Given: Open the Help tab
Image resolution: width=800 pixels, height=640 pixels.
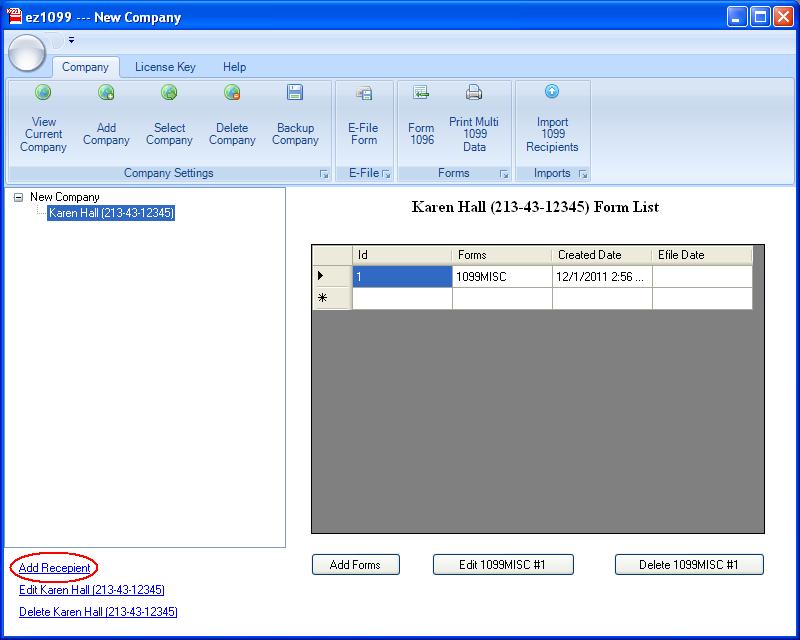Looking at the screenshot, I should point(234,67).
